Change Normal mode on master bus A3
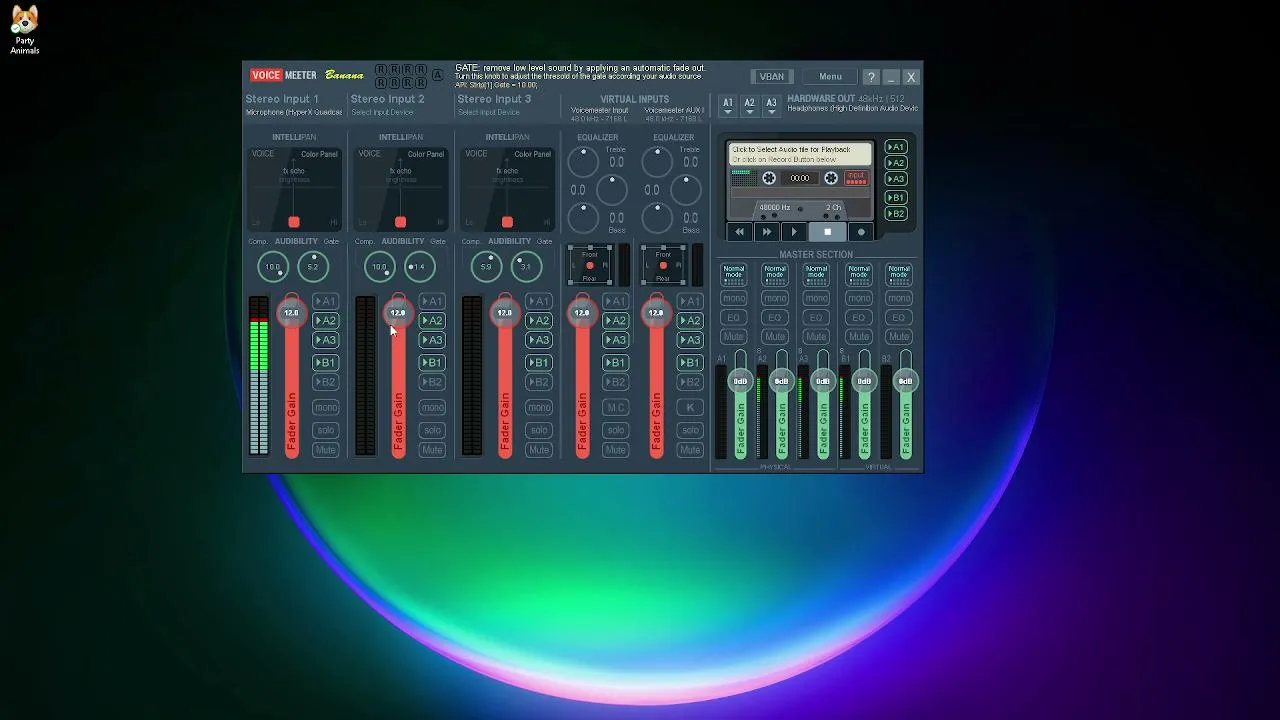 coord(817,274)
